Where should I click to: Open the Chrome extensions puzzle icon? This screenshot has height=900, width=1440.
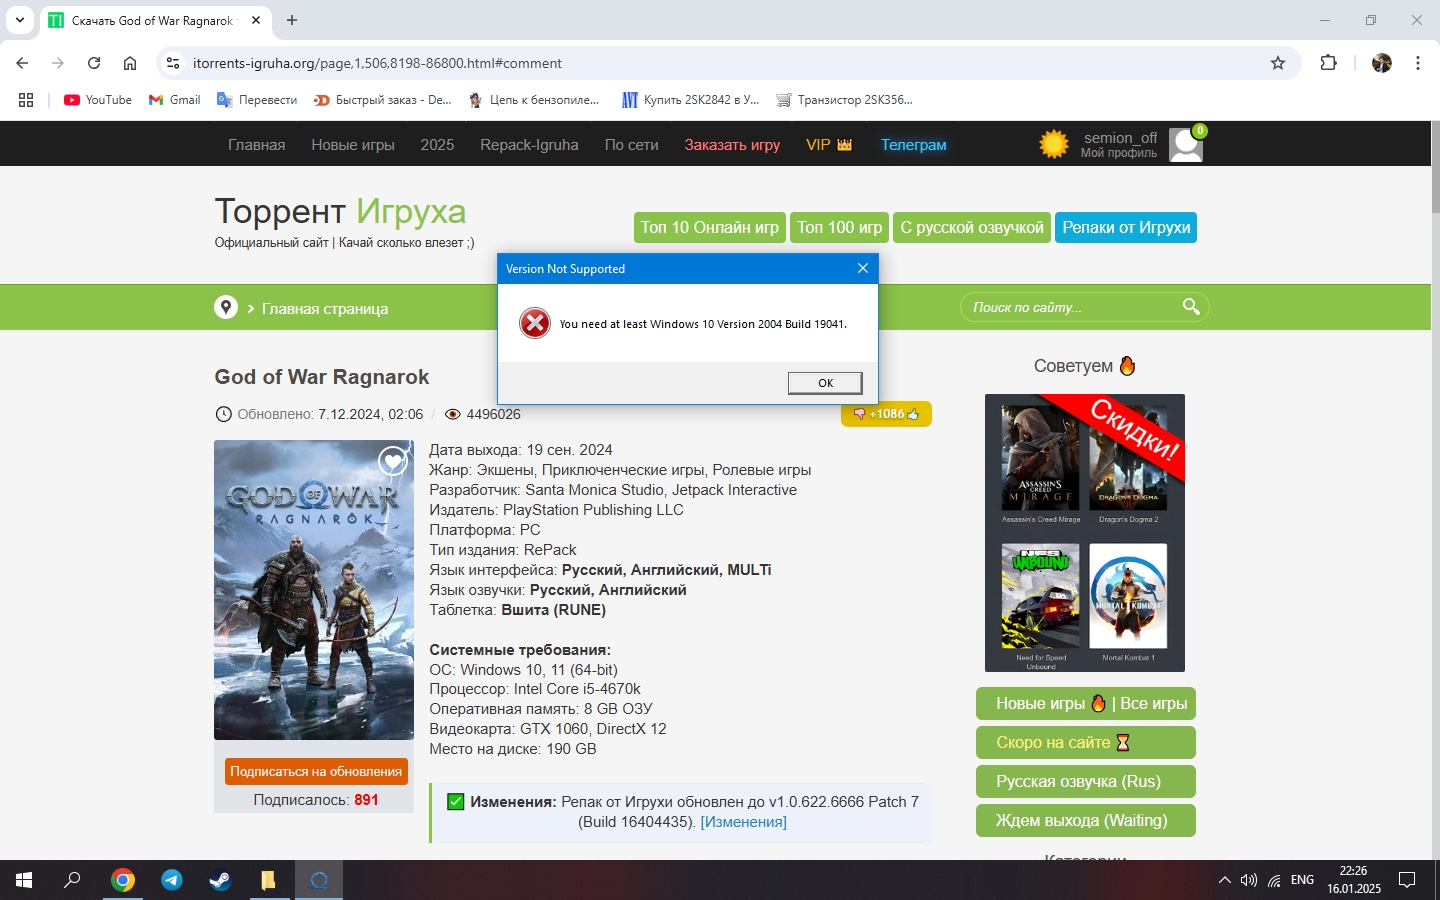pyautogui.click(x=1328, y=63)
